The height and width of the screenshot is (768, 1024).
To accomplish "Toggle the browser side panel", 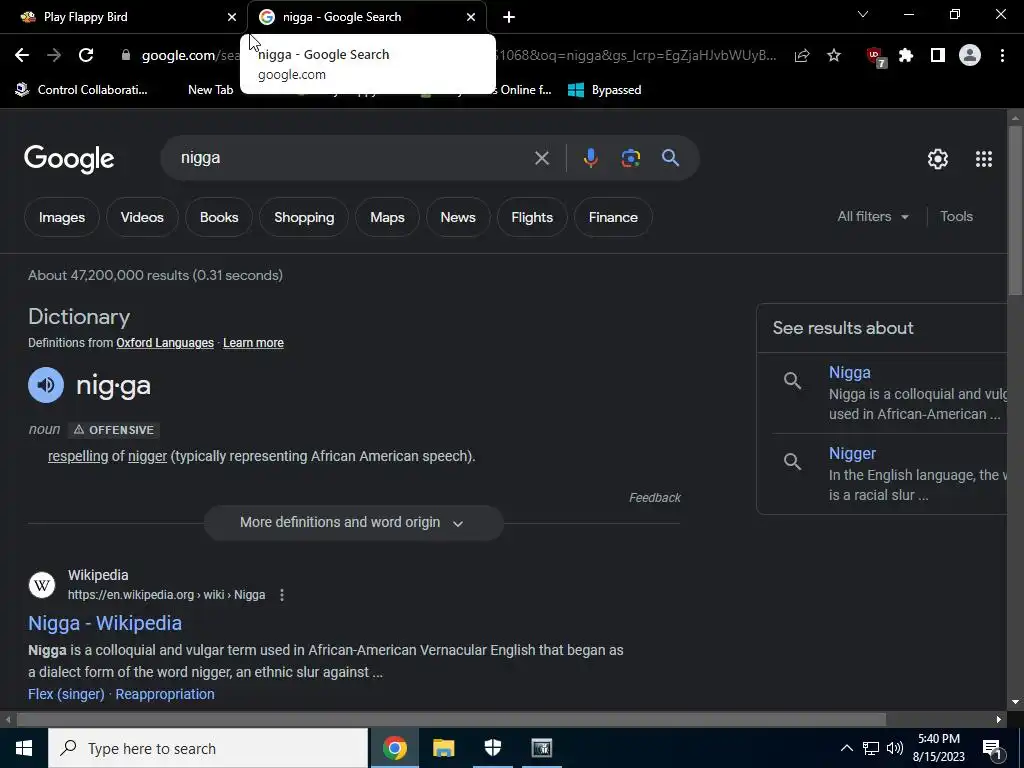I will point(938,56).
